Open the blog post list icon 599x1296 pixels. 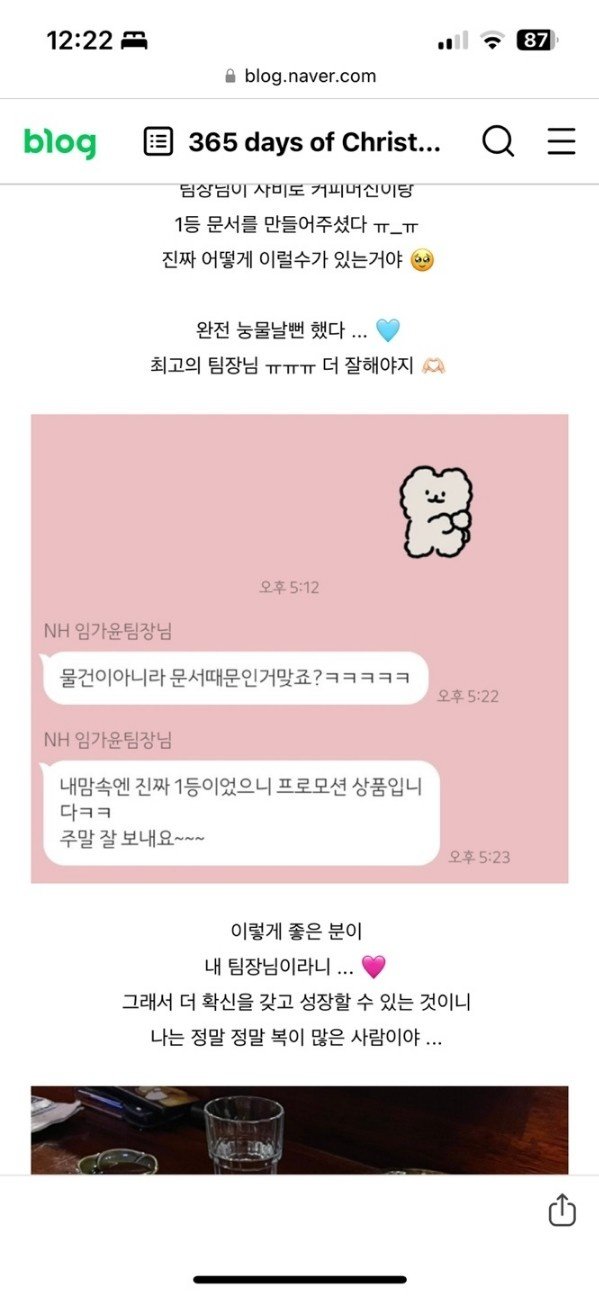[158, 142]
